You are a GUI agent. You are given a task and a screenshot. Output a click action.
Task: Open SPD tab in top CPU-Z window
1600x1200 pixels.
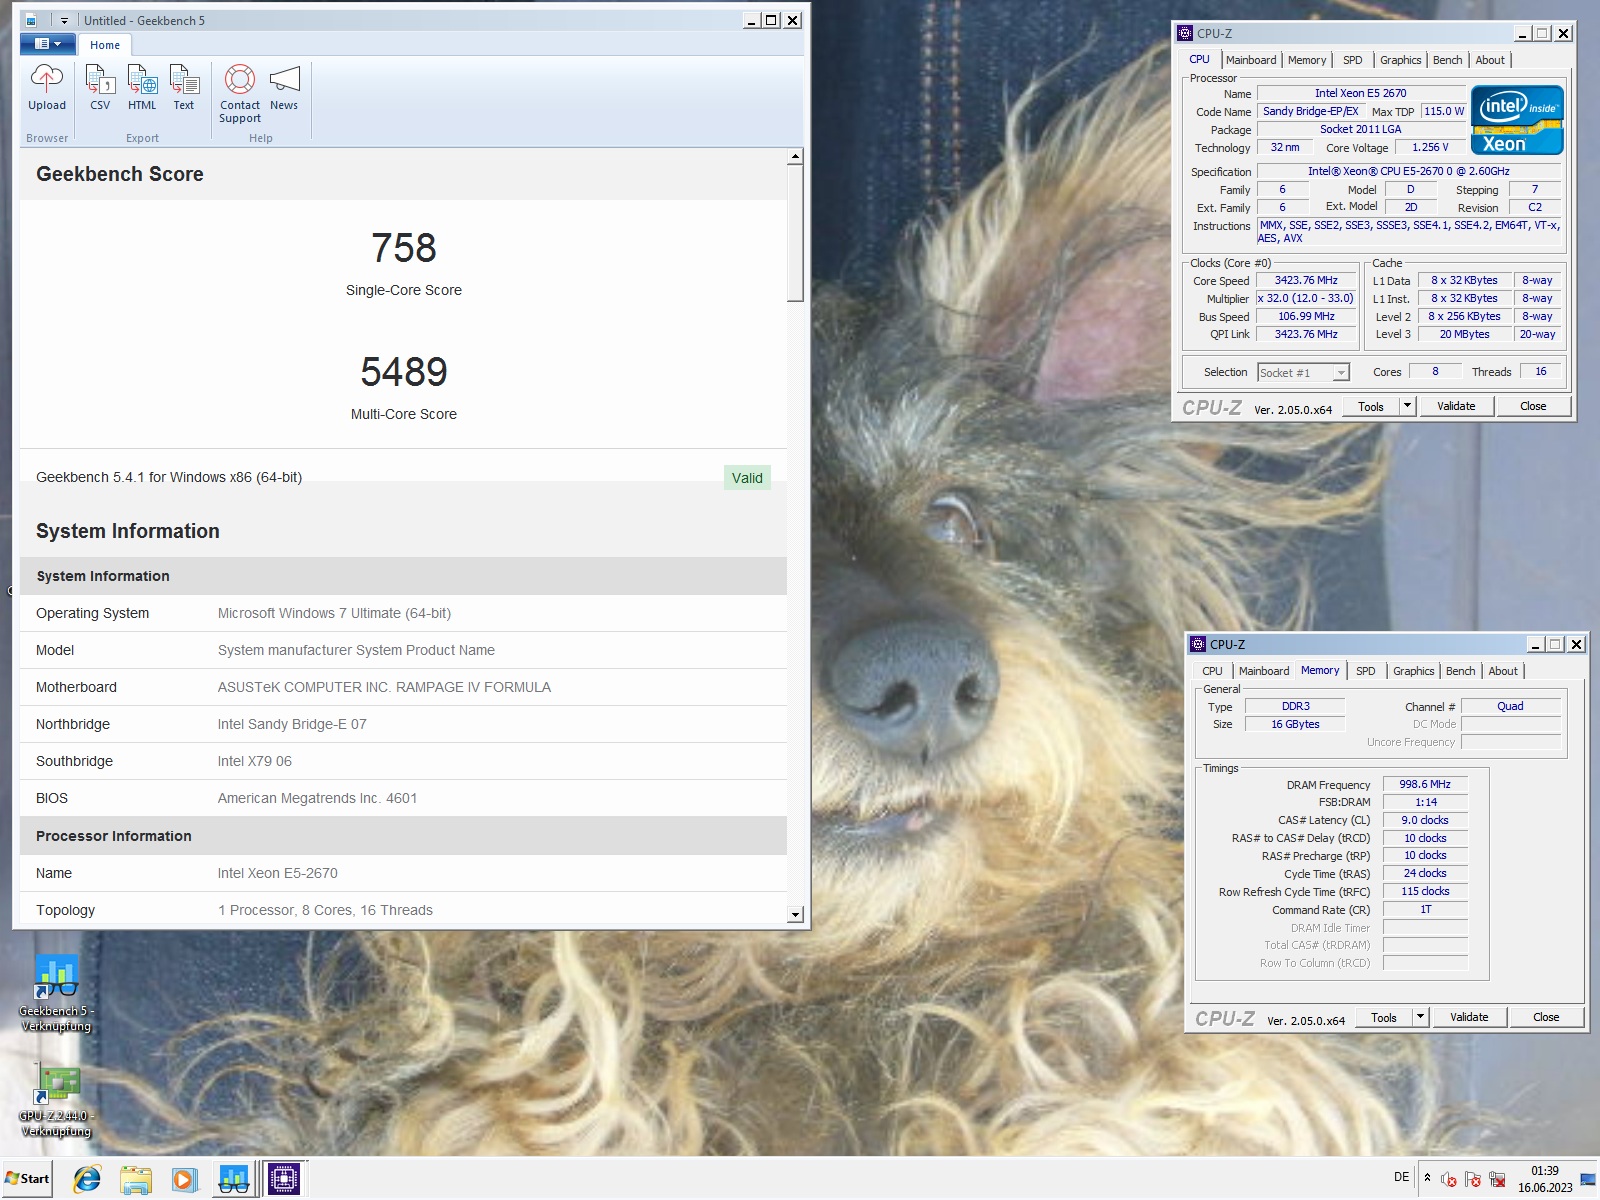click(x=1353, y=60)
